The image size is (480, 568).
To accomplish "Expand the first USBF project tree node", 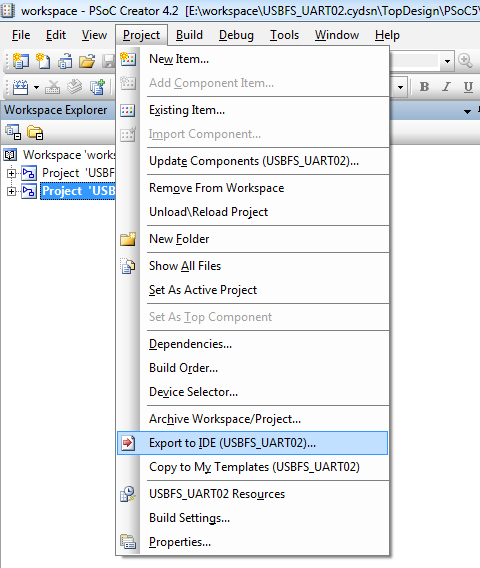I will [11, 173].
